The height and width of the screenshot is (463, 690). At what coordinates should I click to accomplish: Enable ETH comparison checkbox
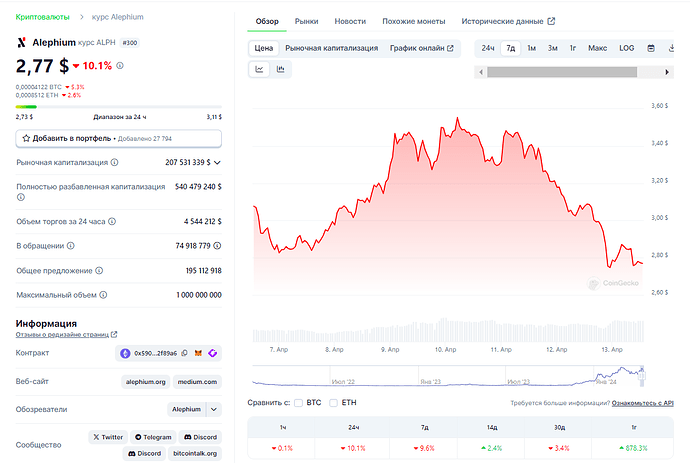point(334,403)
